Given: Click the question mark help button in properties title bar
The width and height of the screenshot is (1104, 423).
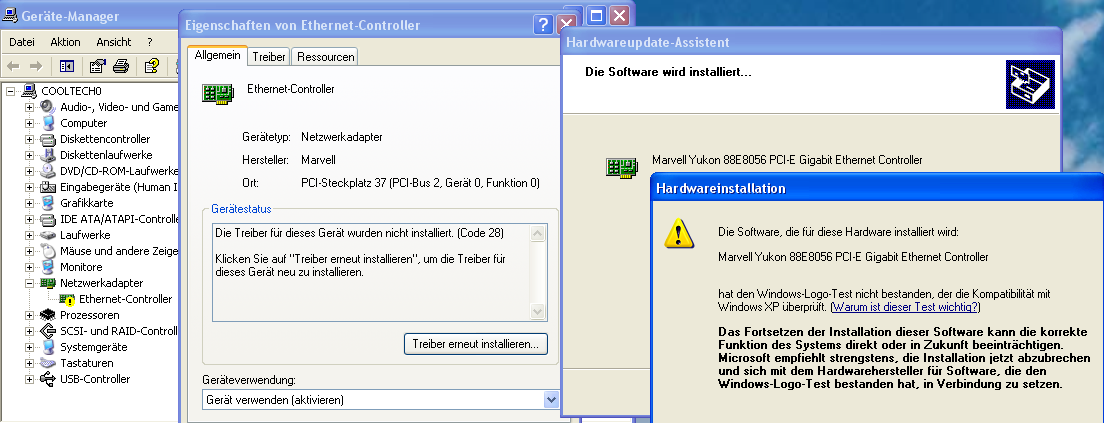Looking at the screenshot, I should coord(544,25).
